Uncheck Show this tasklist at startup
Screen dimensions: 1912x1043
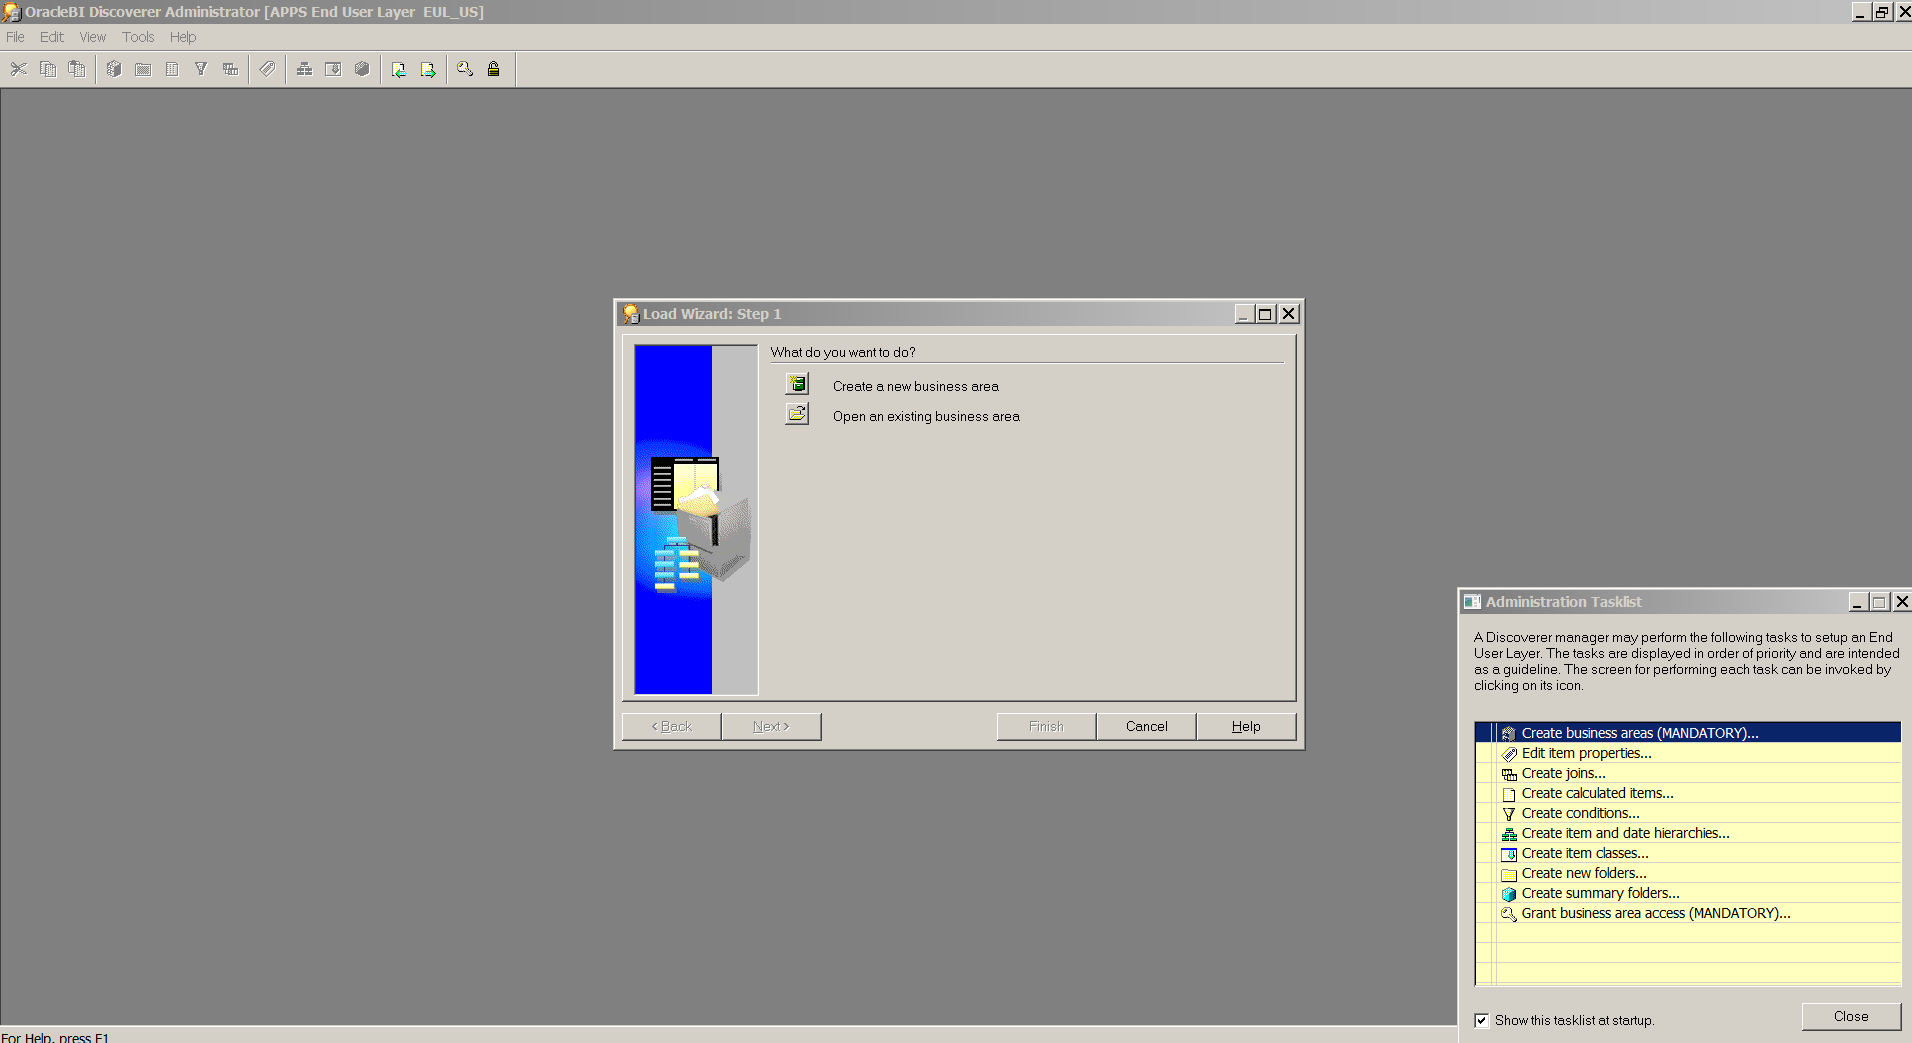pos(1481,1020)
